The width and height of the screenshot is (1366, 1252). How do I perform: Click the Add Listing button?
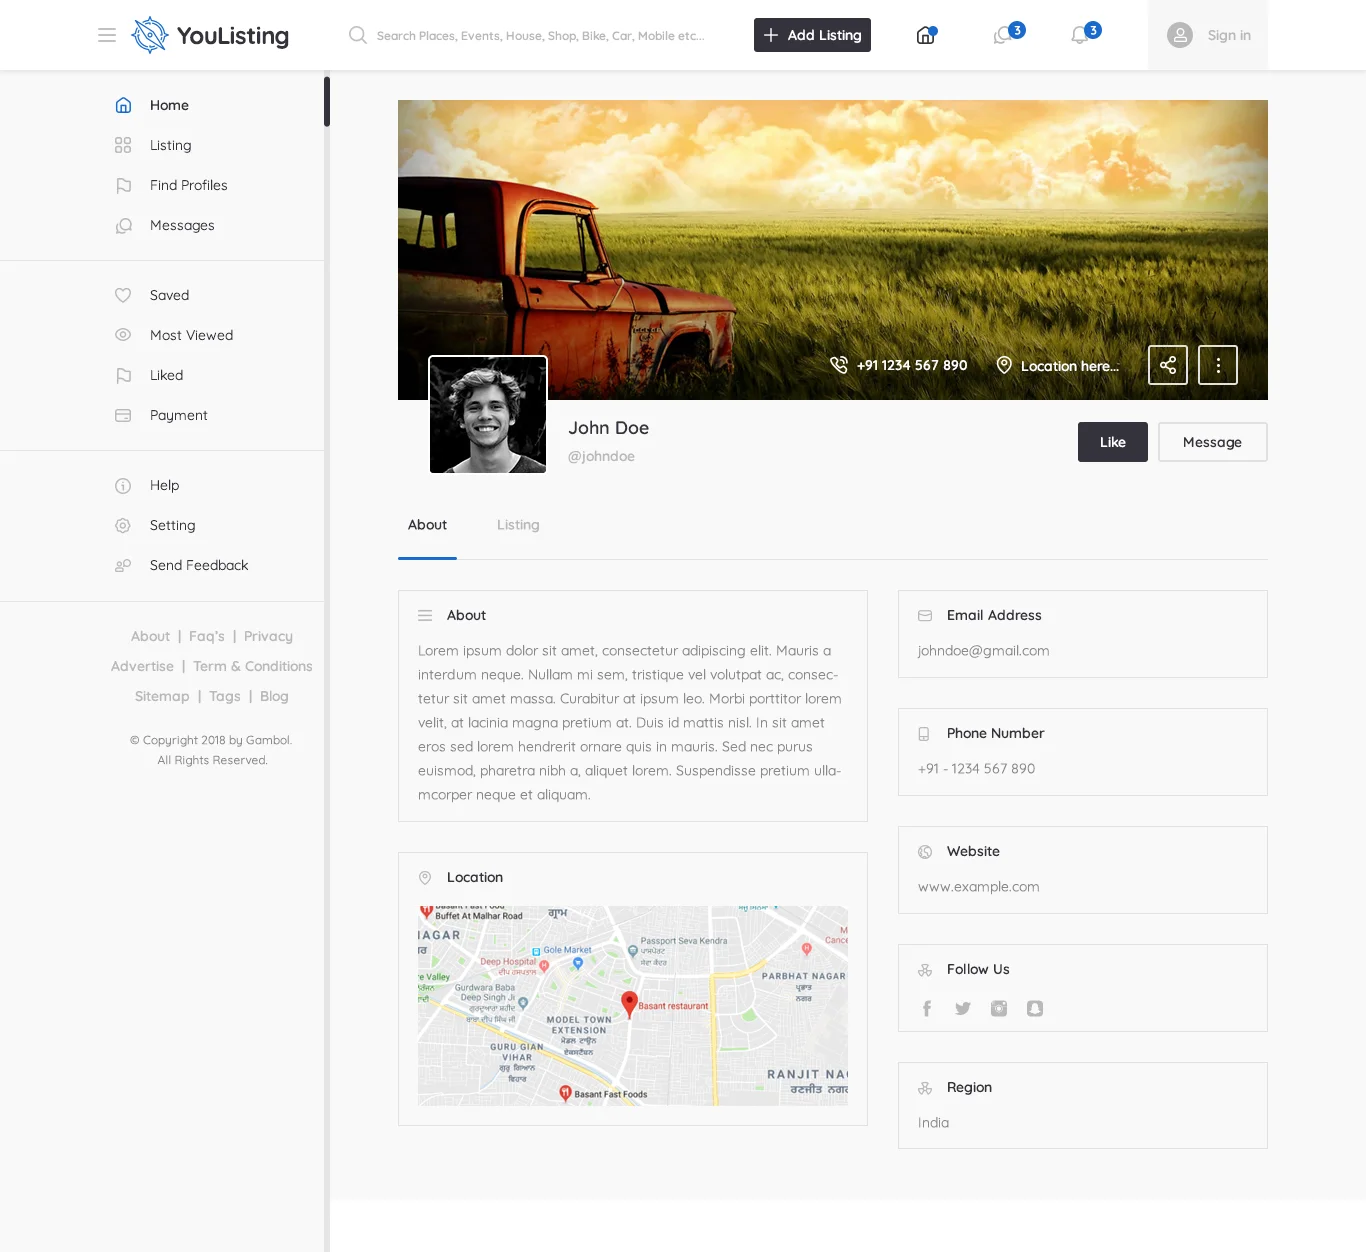click(812, 35)
